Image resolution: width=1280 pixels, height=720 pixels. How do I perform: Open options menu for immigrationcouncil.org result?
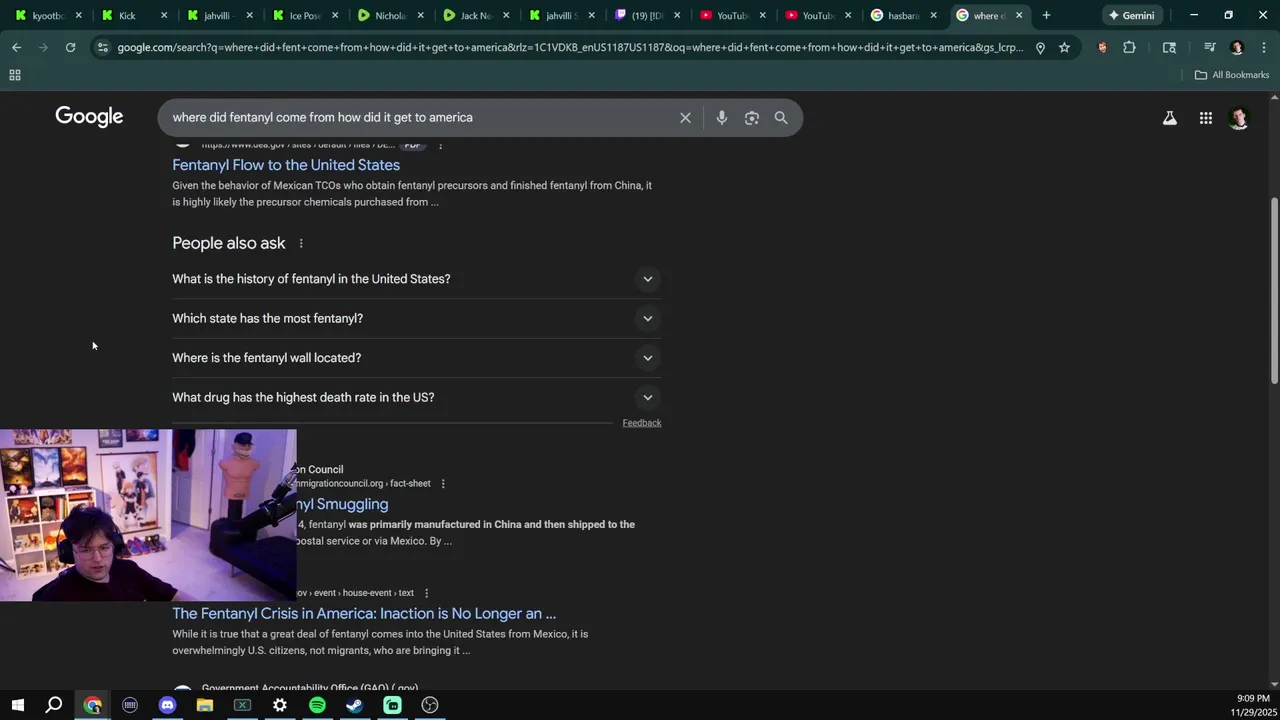(443, 484)
